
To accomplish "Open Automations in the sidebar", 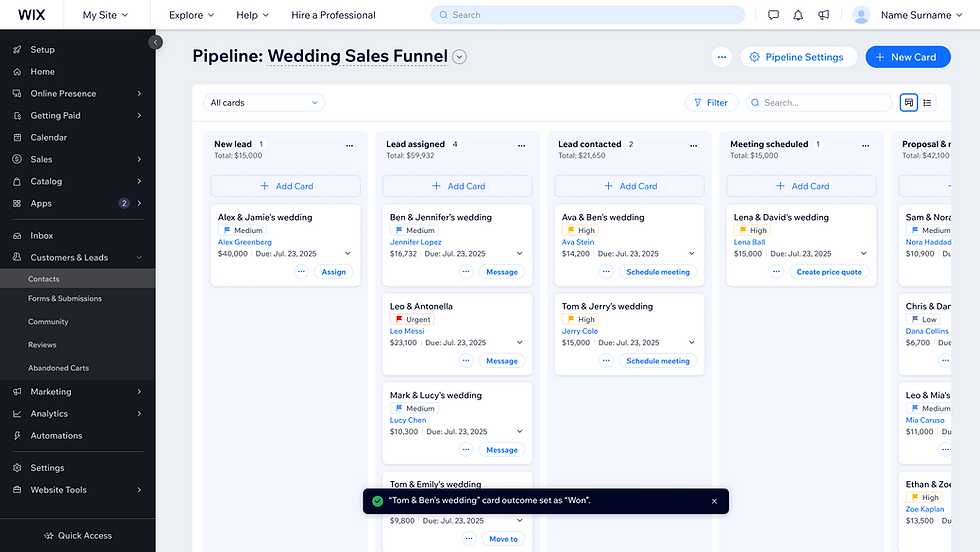I will [x=78, y=436].
